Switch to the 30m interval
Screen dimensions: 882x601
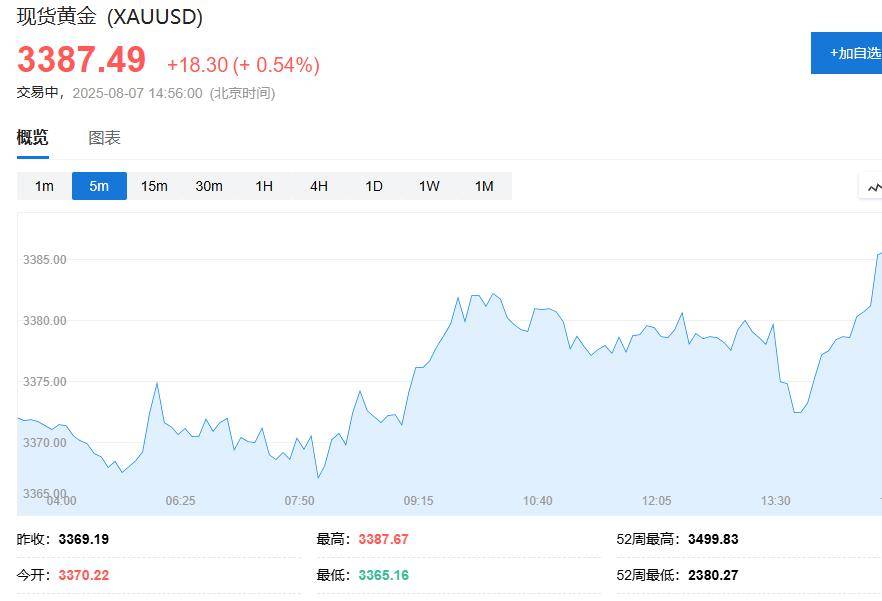coord(209,186)
